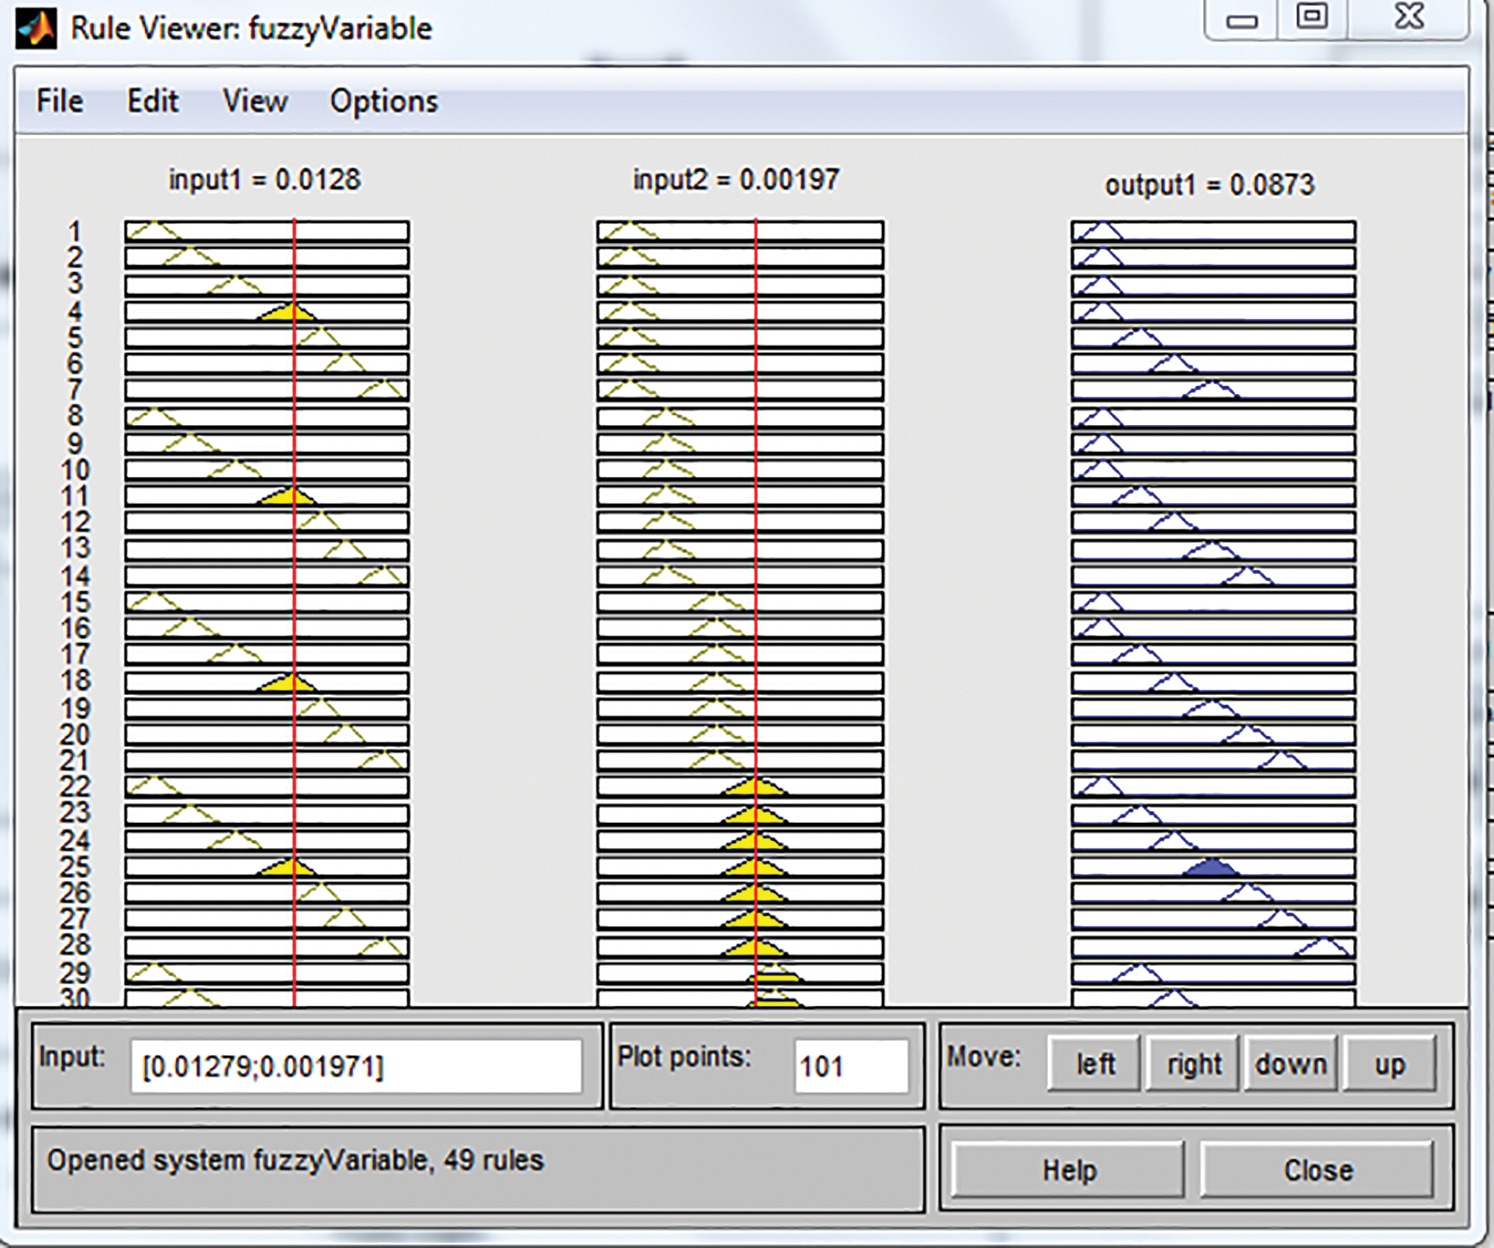
Task: Select rule 4 input1 membership plot
Action: click(x=267, y=312)
